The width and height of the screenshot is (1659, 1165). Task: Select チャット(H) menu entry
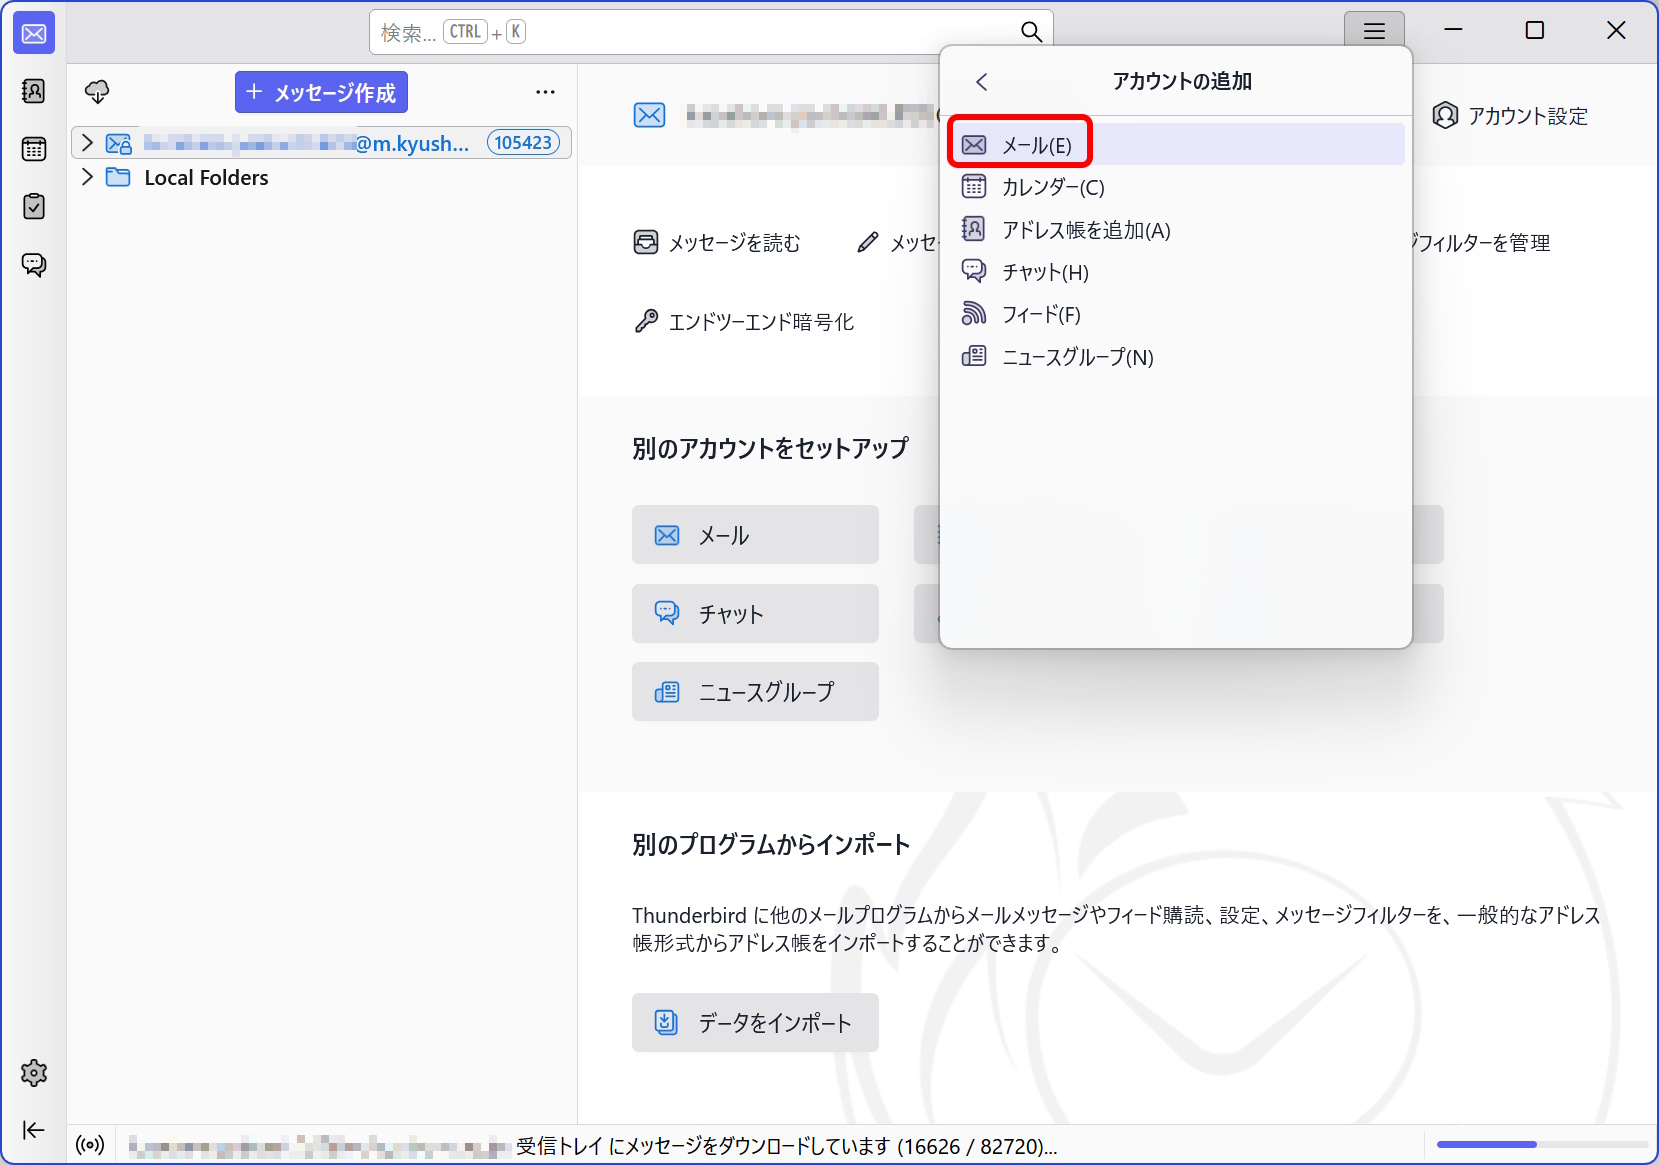coord(1176,272)
